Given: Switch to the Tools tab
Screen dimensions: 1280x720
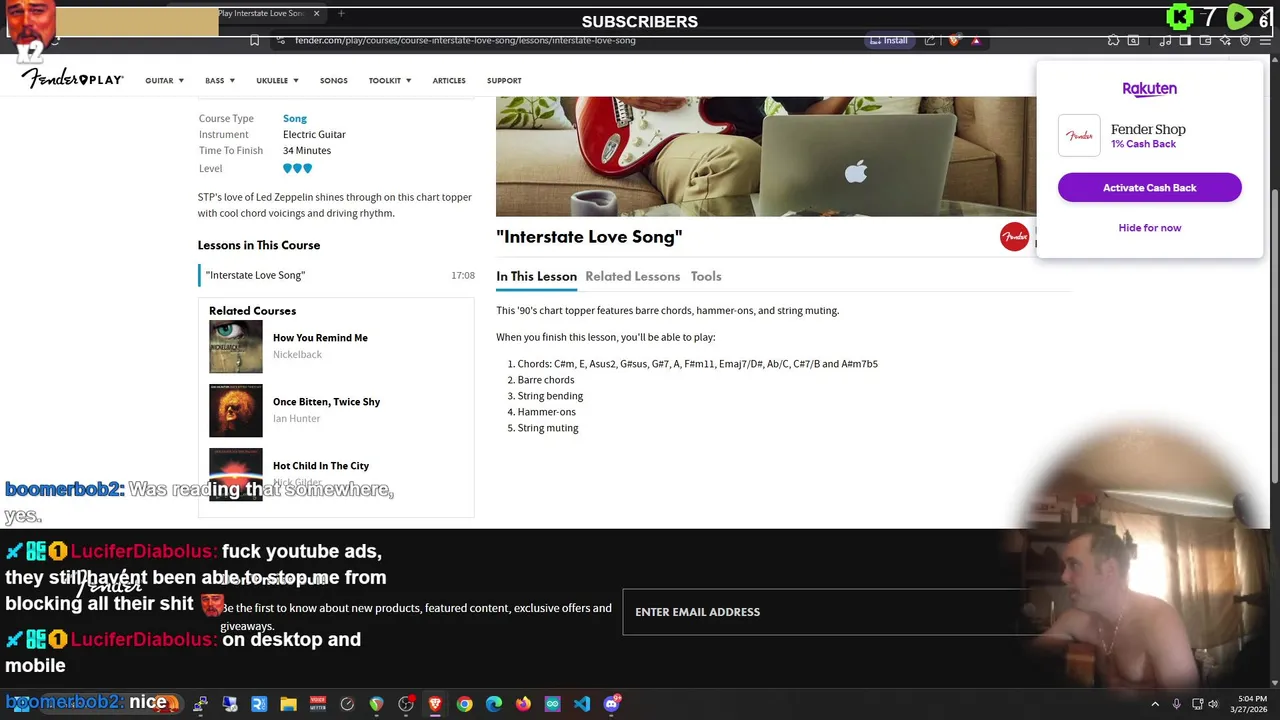Looking at the screenshot, I should coord(706,276).
